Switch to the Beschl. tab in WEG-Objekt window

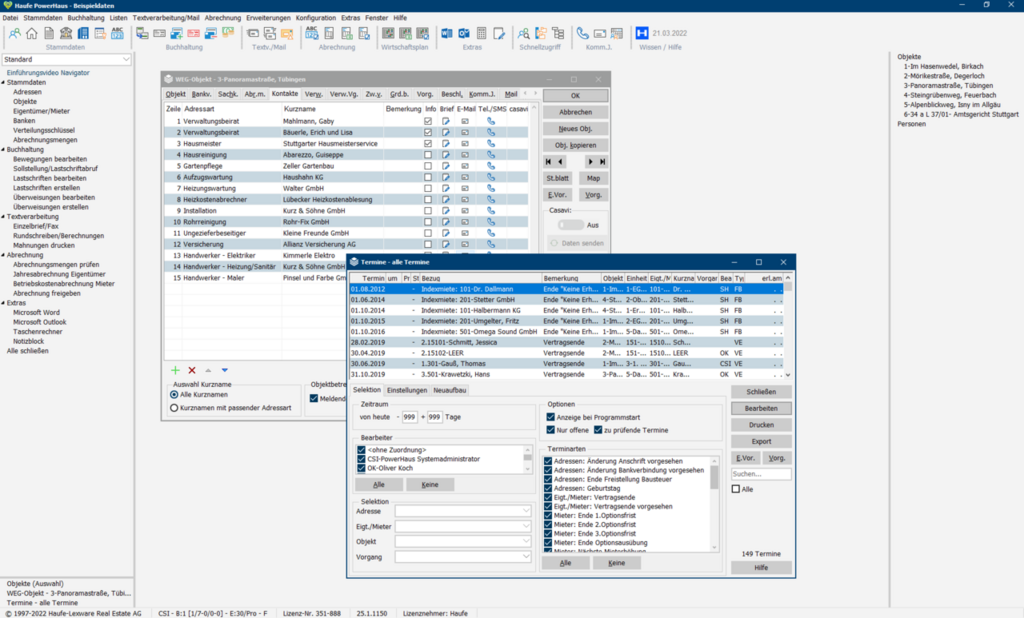[x=451, y=94]
